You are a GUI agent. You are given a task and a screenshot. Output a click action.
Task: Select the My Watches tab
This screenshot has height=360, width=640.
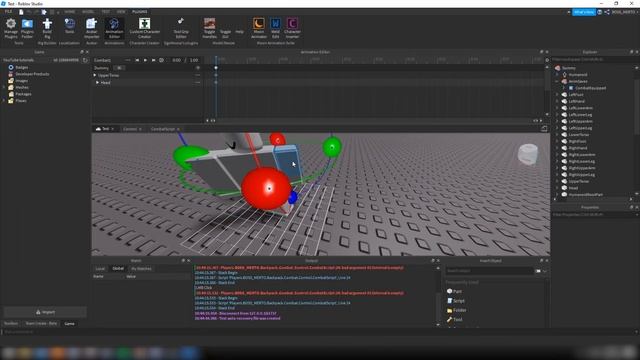141,269
